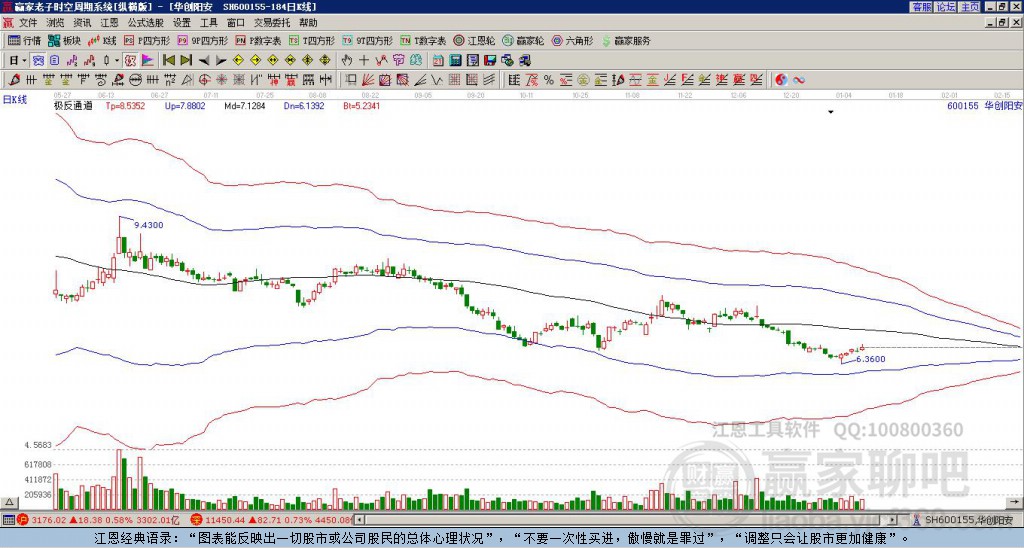Step chart left with black left arrow
1024x548 pixels.
204,61
